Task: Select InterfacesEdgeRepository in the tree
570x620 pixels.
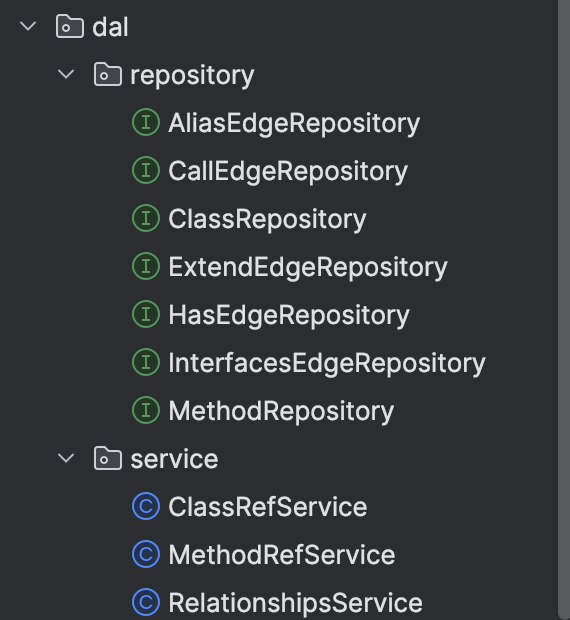Action: (327, 363)
